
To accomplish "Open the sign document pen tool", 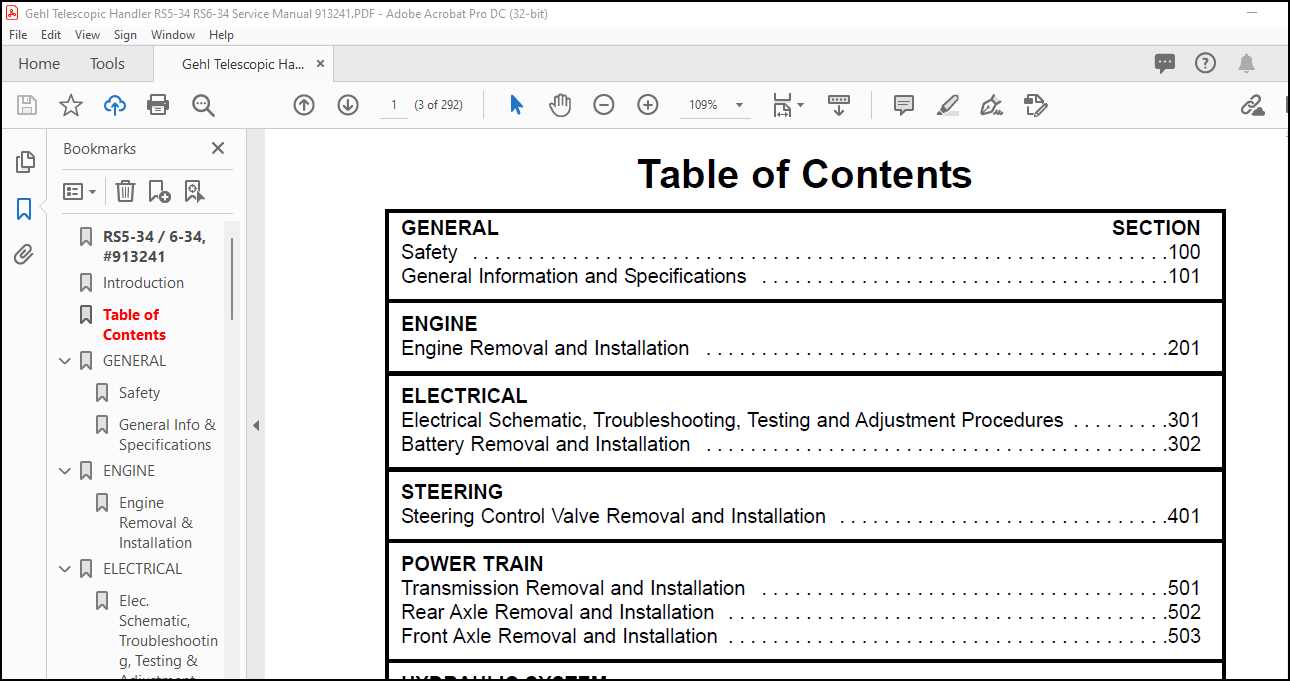I will click(x=992, y=105).
